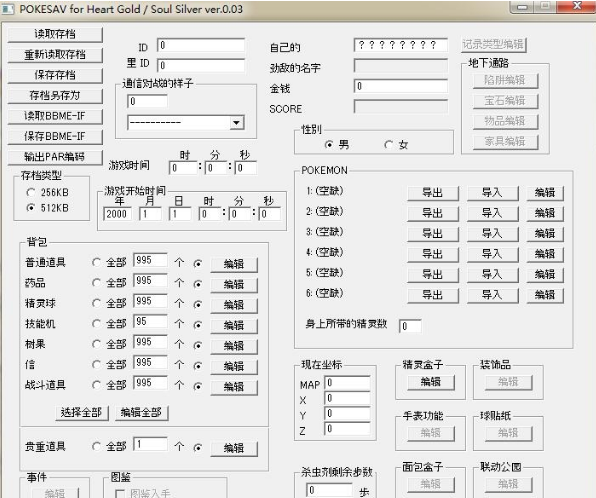Select 全部 radio for 技能机

[x=97, y=324]
